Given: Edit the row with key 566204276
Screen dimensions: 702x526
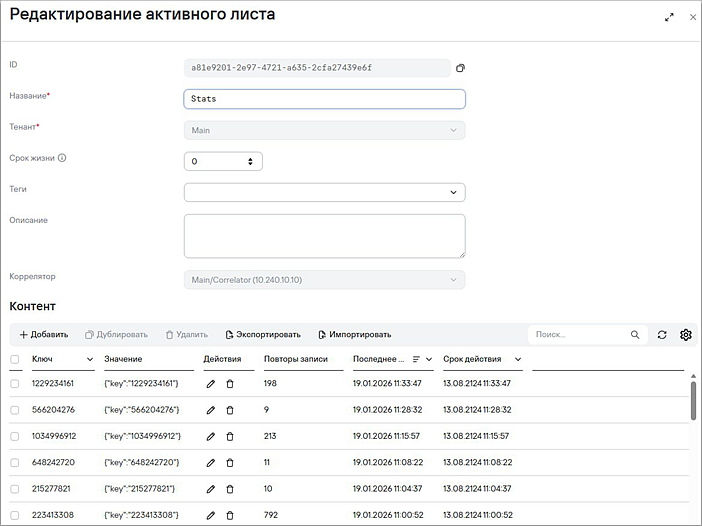Looking at the screenshot, I should pyautogui.click(x=210, y=410).
